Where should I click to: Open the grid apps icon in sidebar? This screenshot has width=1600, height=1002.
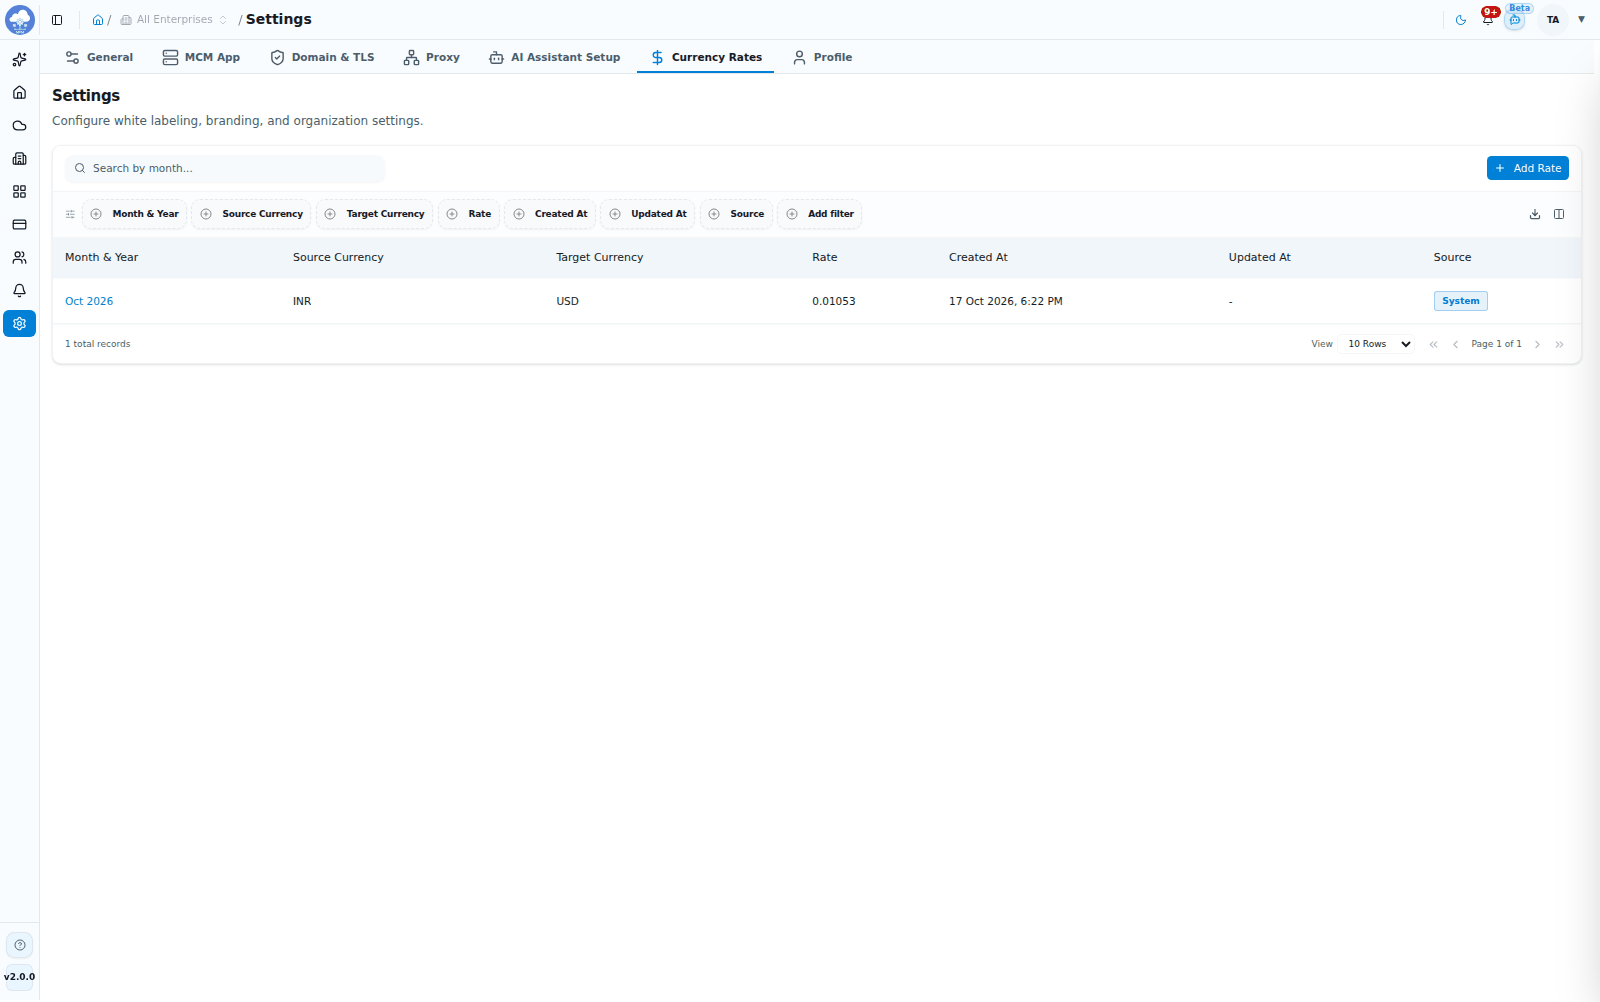point(19,192)
